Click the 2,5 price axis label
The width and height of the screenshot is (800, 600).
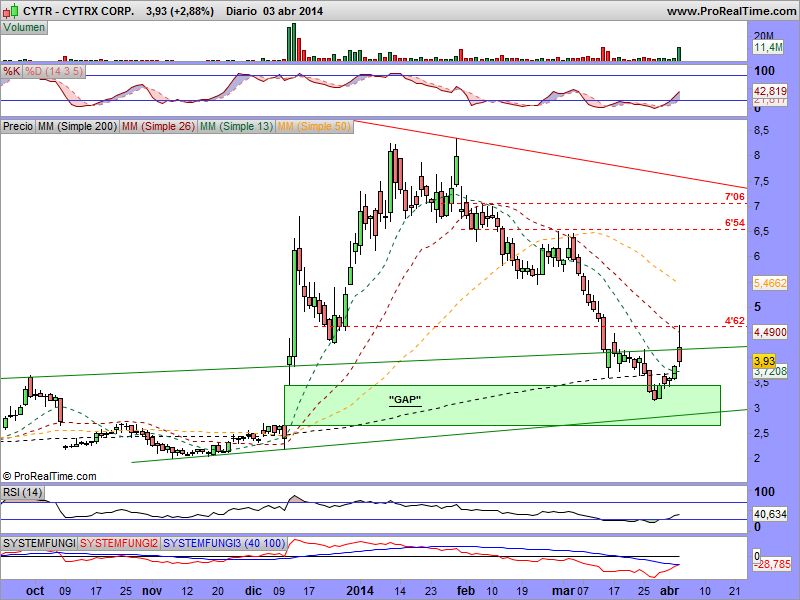tap(761, 433)
